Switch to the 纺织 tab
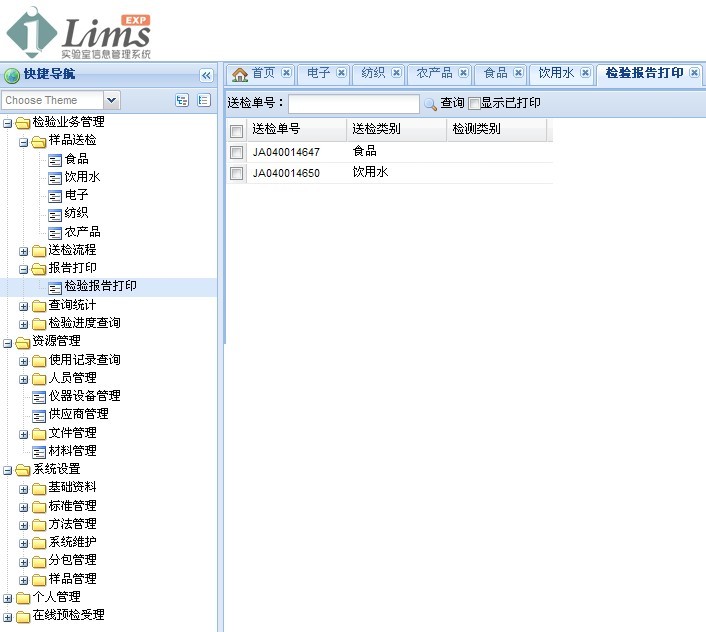 tap(373, 73)
